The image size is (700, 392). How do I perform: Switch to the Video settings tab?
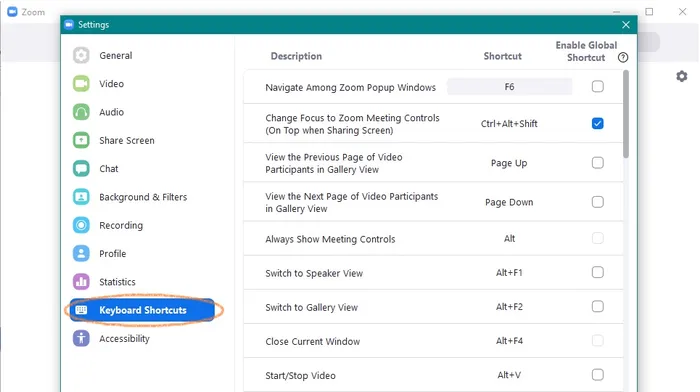point(143,83)
